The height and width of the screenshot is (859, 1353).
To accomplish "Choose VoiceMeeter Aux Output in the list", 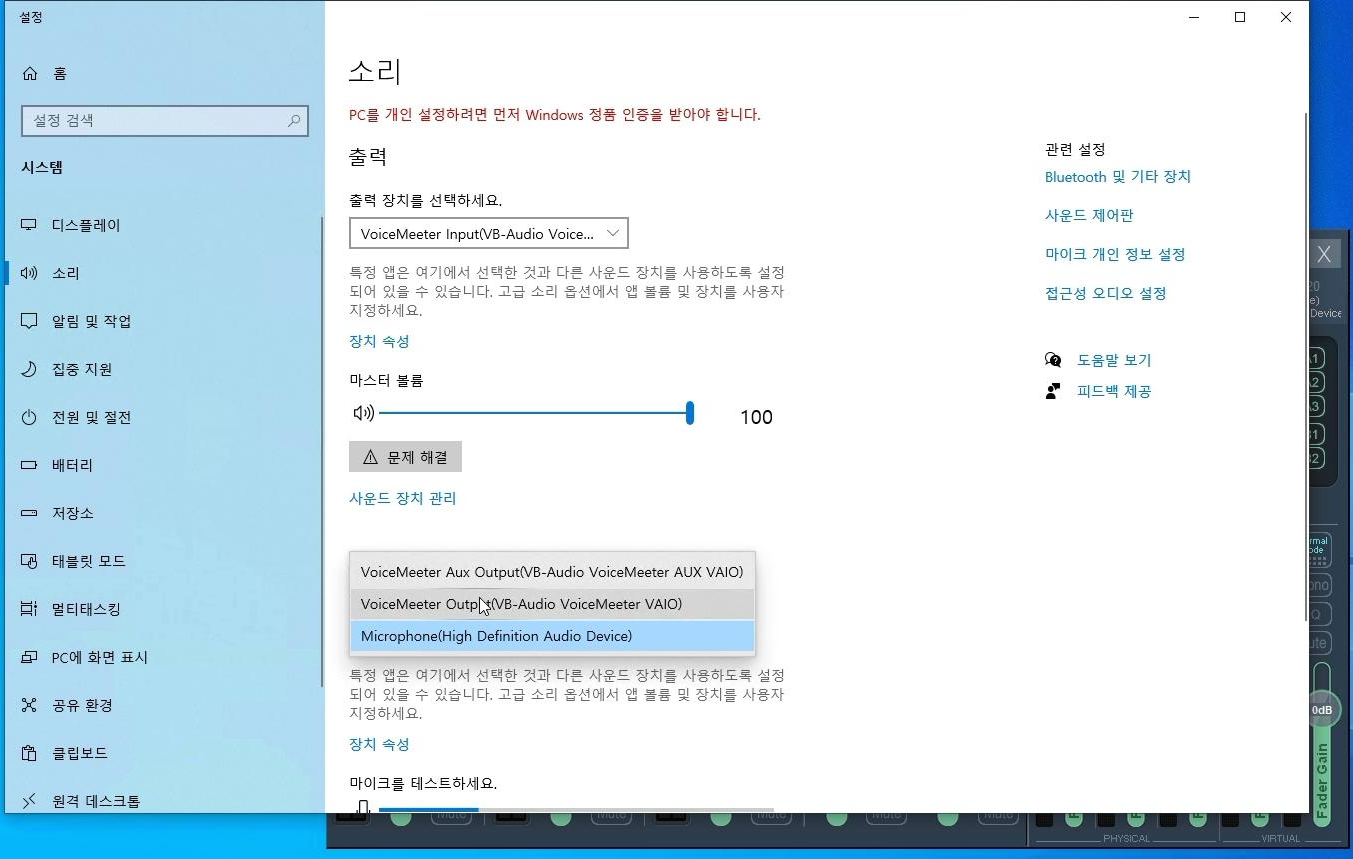I will click(x=552, y=573).
